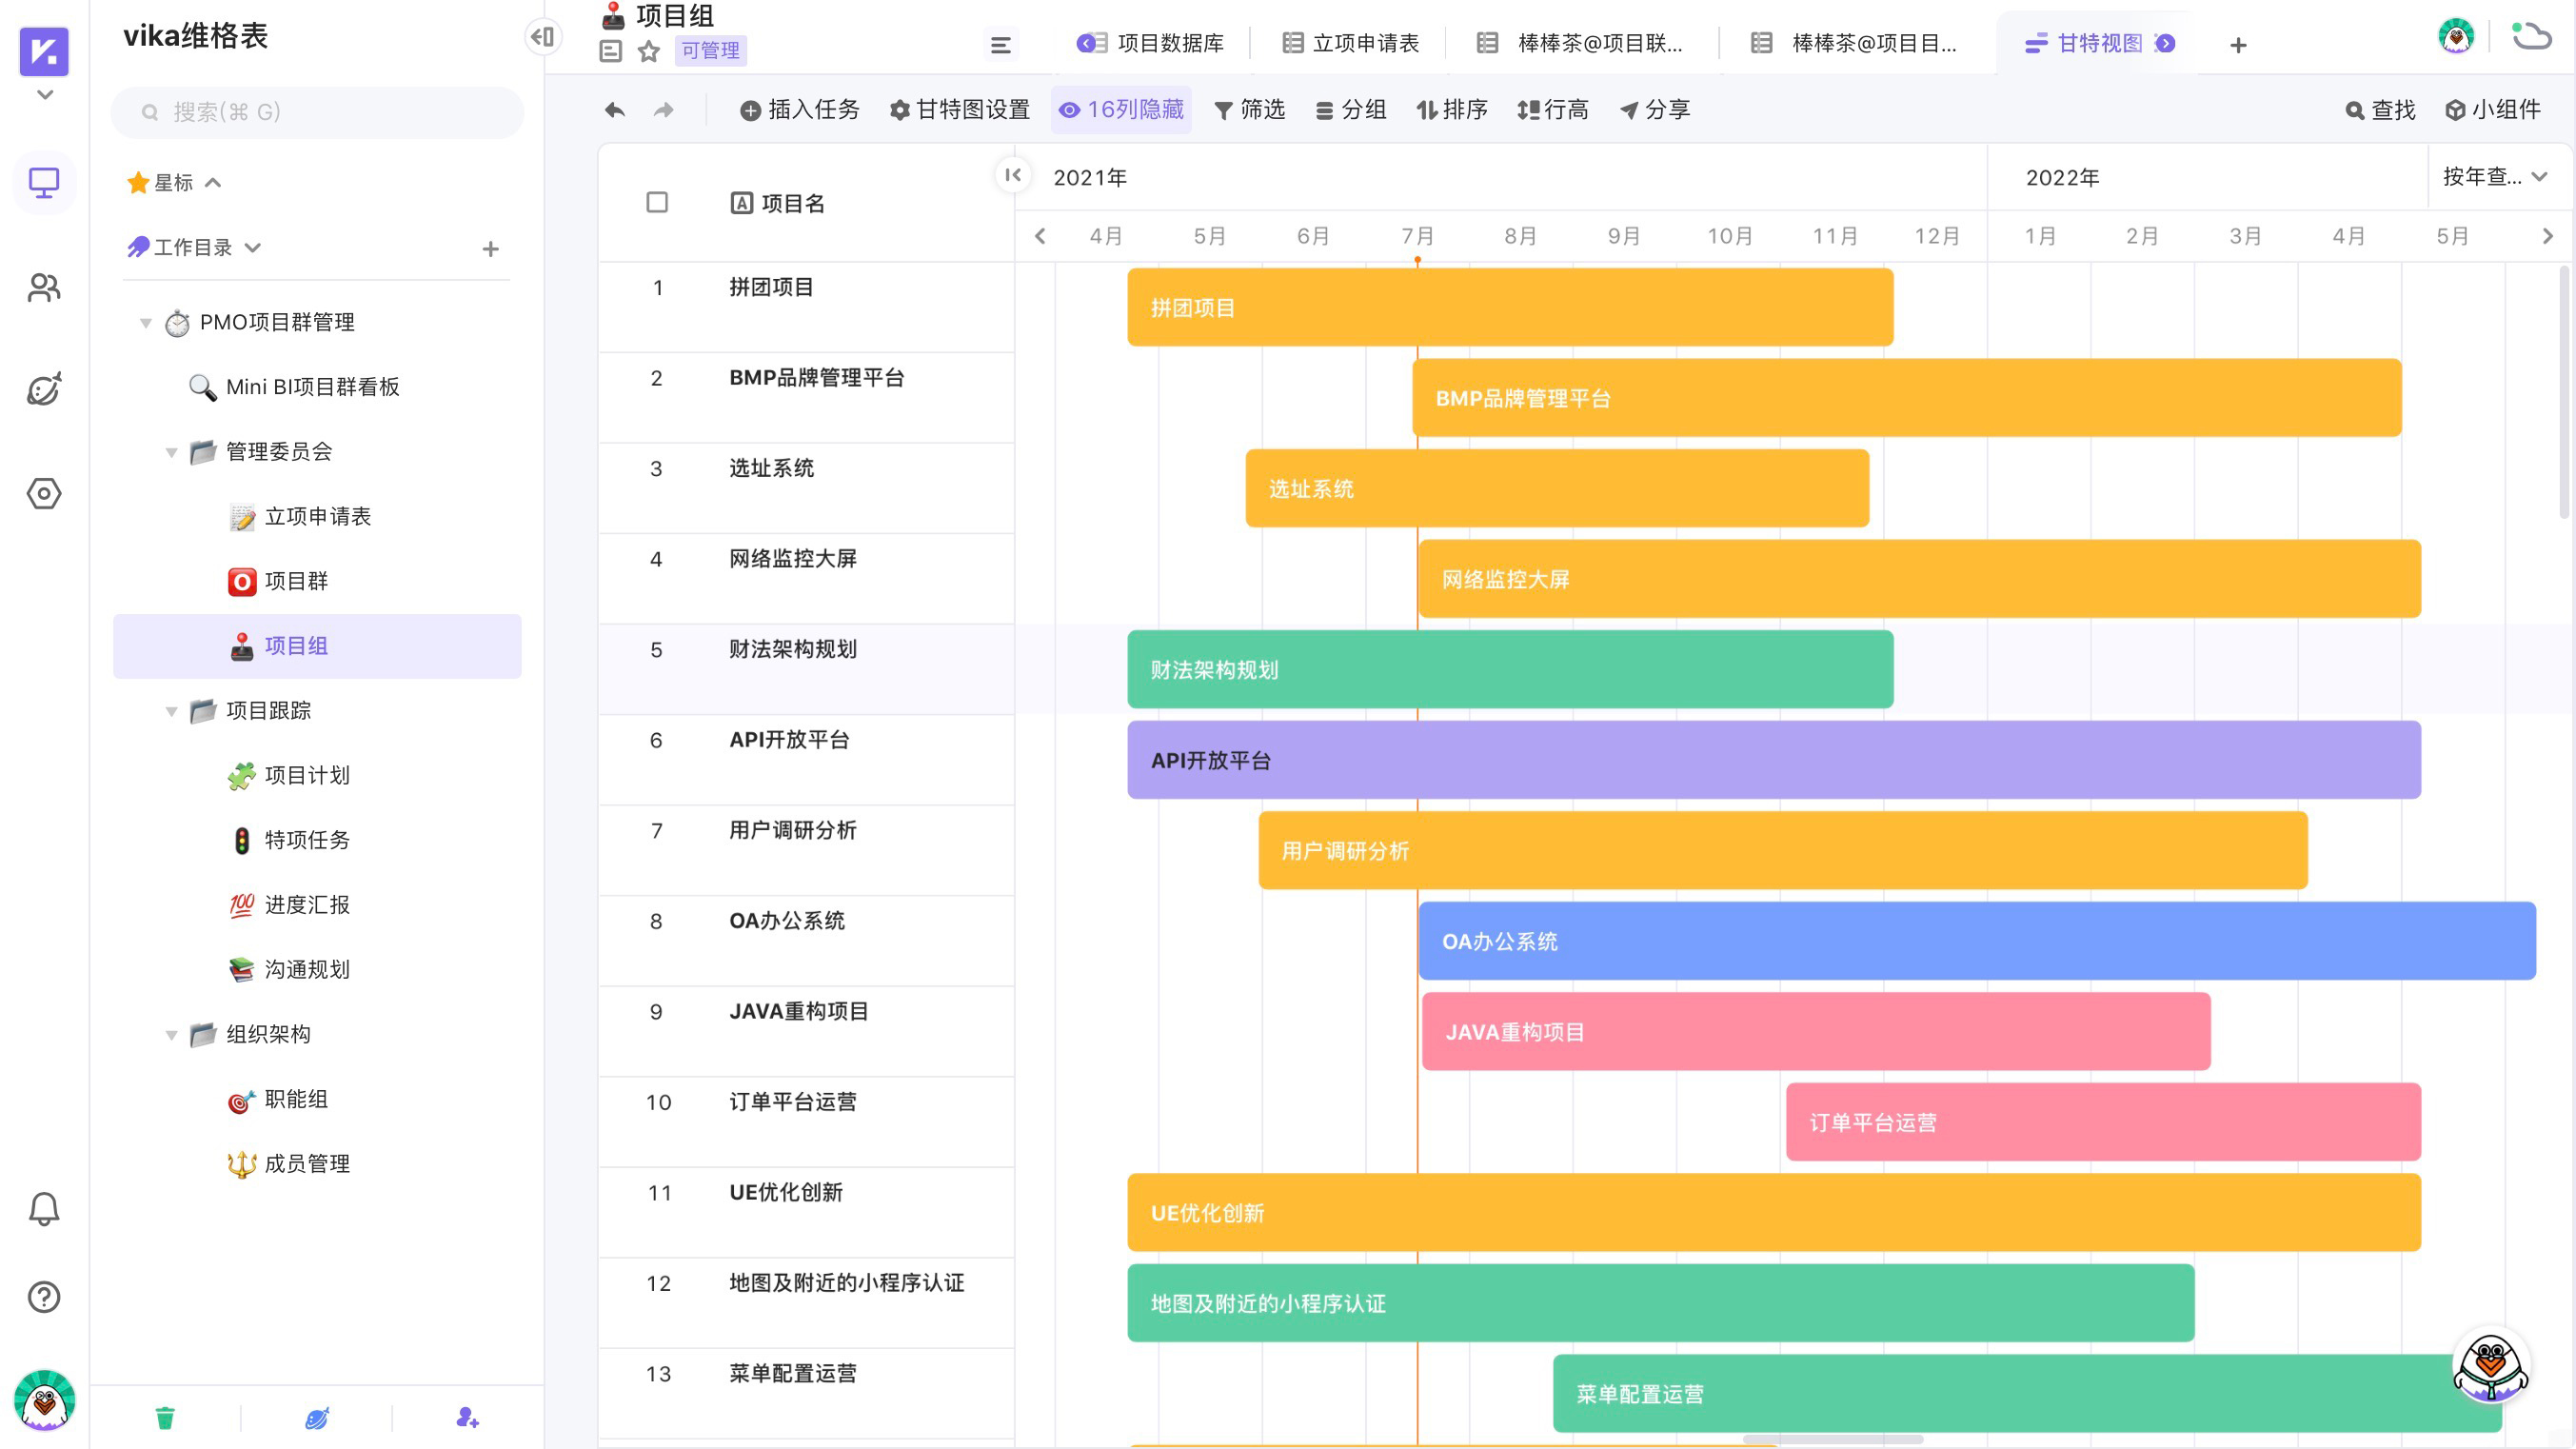Star the 项目组 view as favorite
This screenshot has width=2576, height=1449.
click(646, 51)
